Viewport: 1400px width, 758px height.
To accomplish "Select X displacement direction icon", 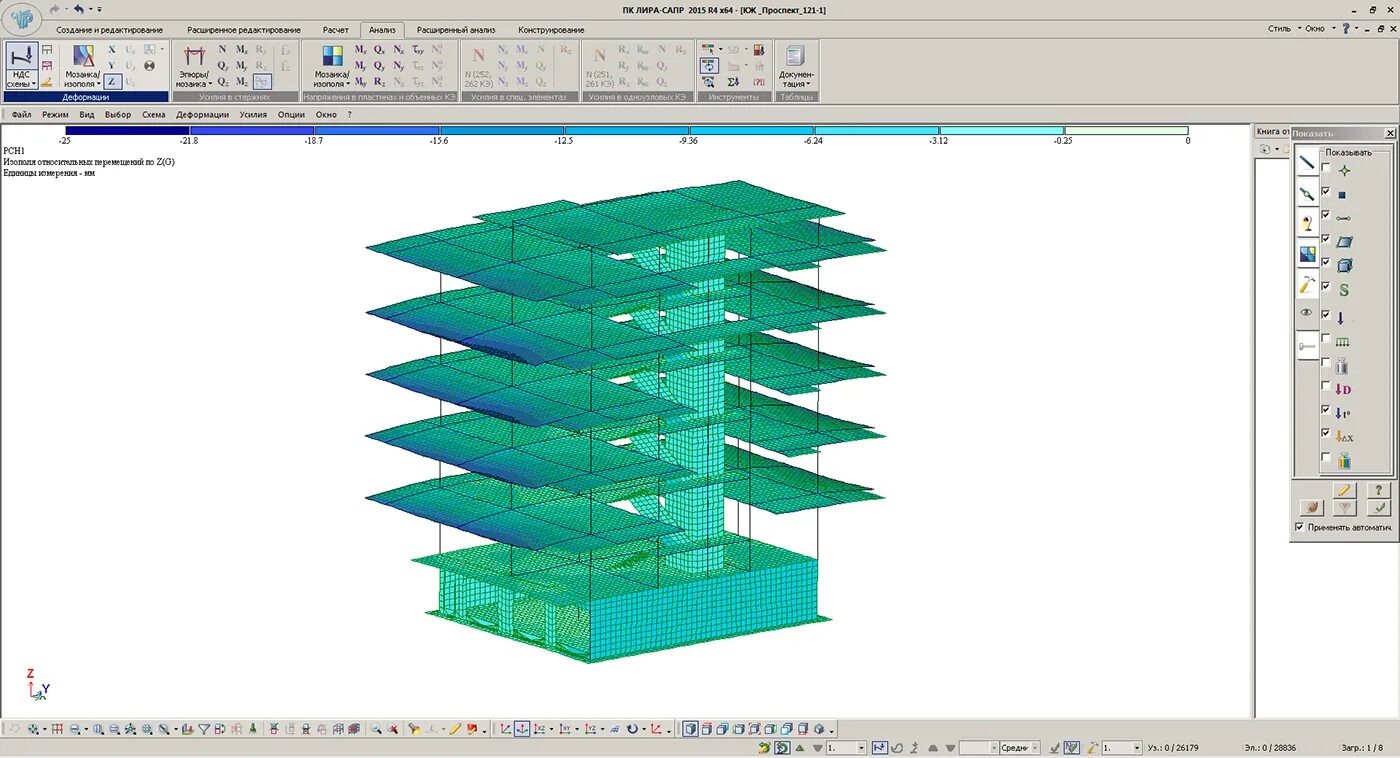I will 112,49.
